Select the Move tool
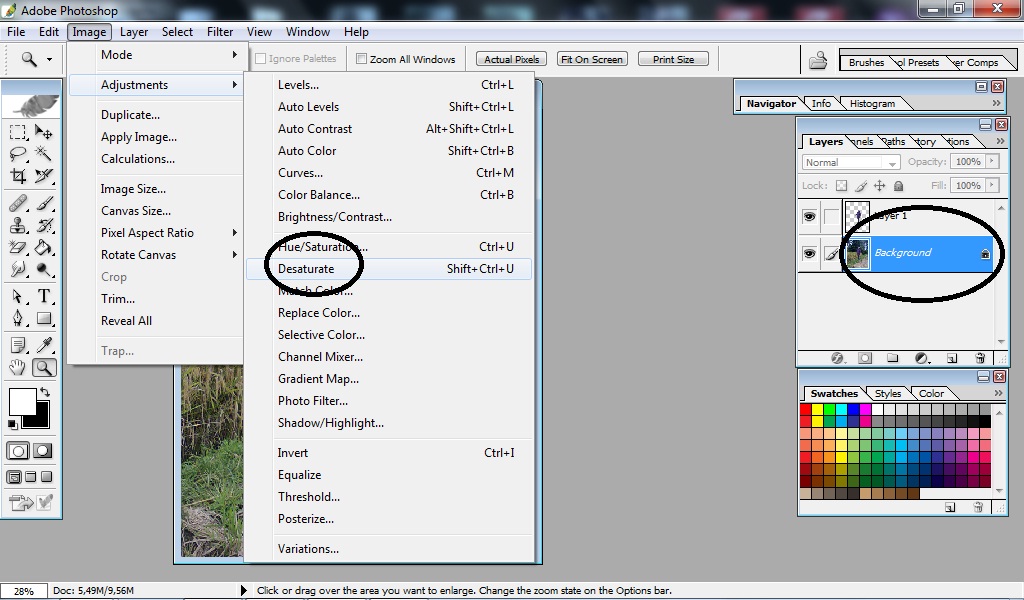Image resolution: width=1024 pixels, height=600 pixels. pyautogui.click(x=44, y=133)
